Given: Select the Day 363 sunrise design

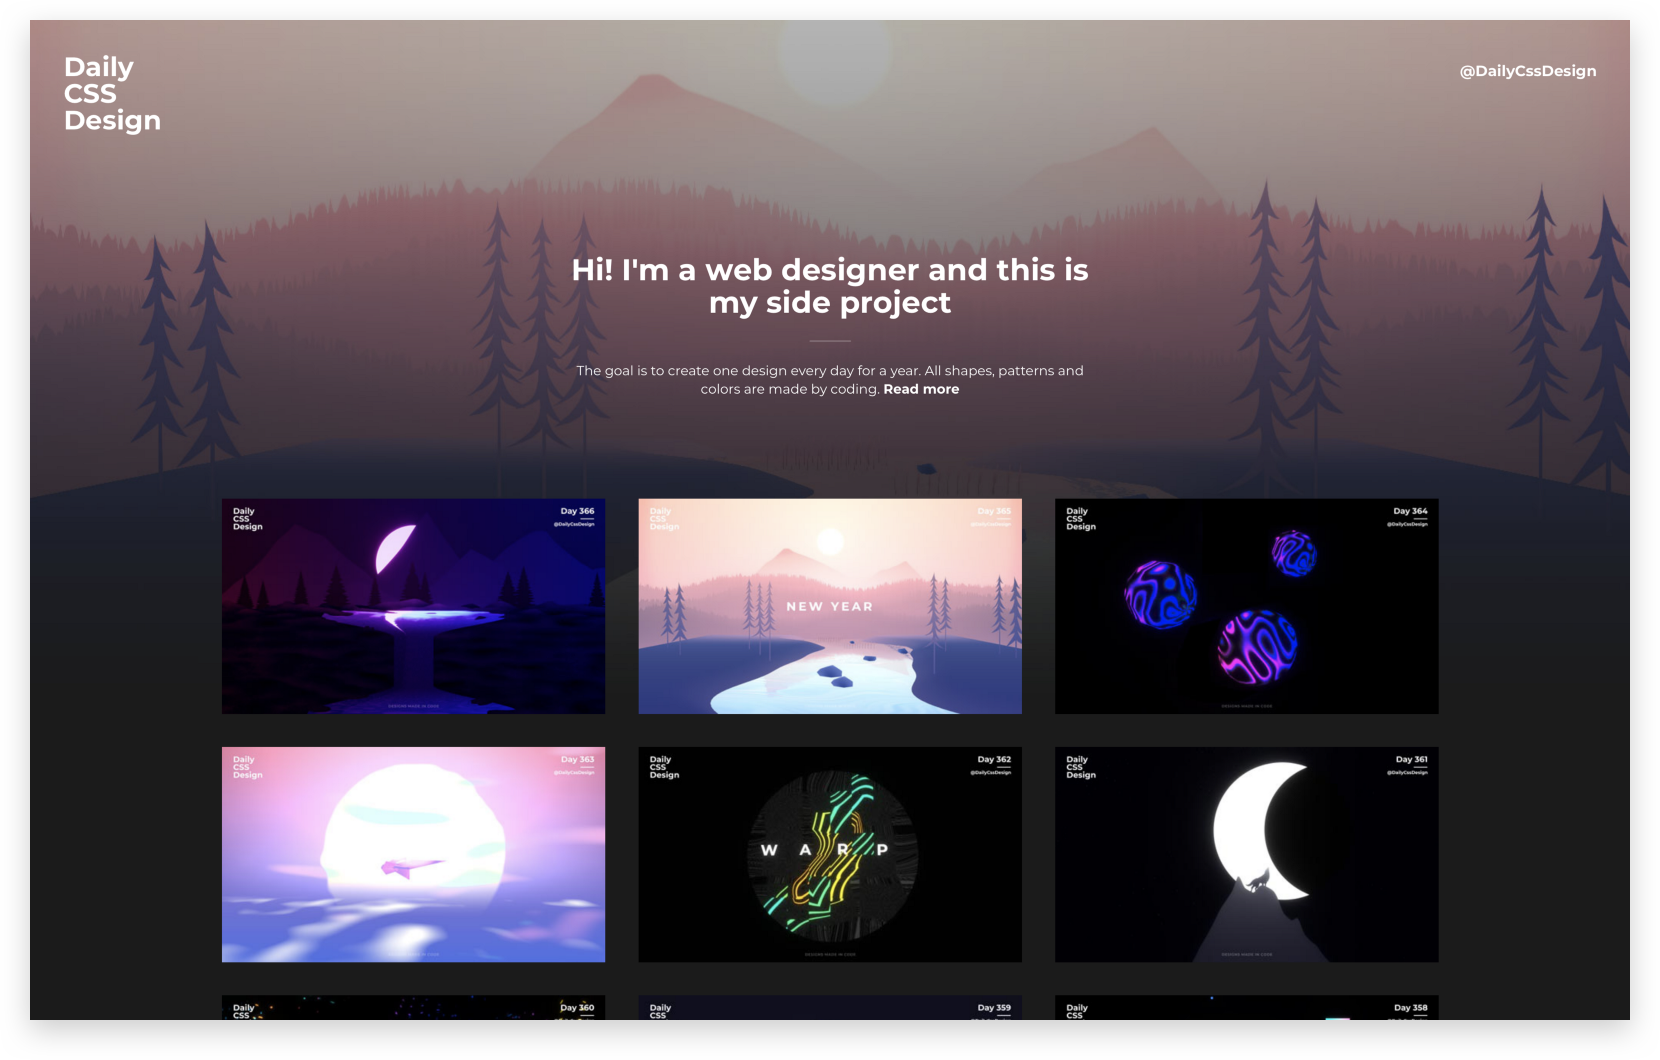Looking at the screenshot, I should (413, 854).
